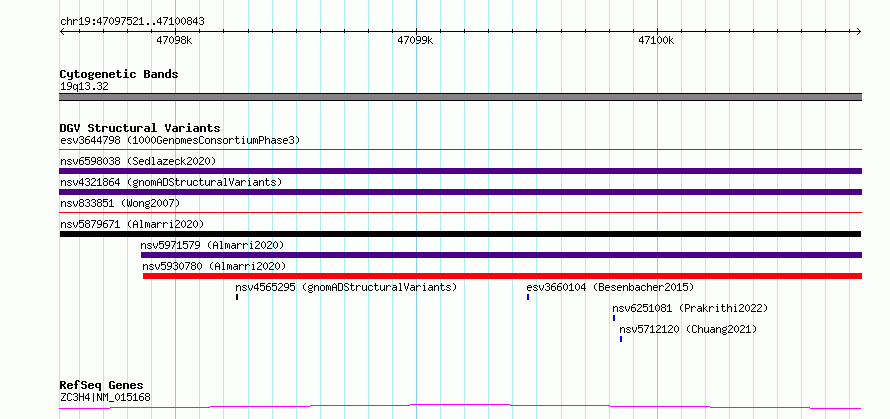Click the ZC3H4|NM_015168 gene label
890x419 pixels.
pos(105,397)
